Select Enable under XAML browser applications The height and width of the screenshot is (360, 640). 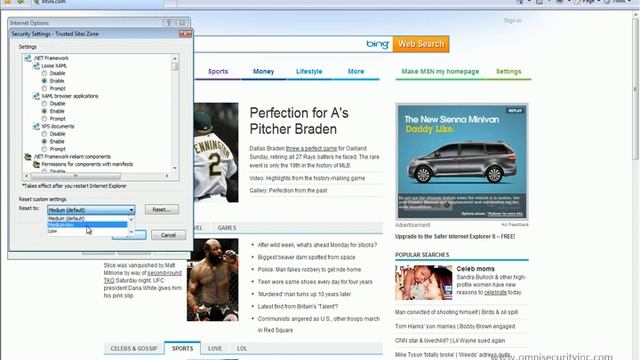click(44, 111)
